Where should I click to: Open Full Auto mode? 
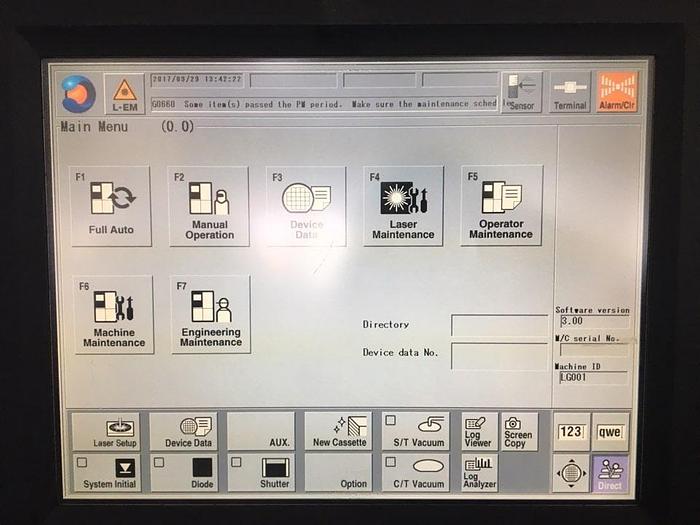[x=110, y=206]
